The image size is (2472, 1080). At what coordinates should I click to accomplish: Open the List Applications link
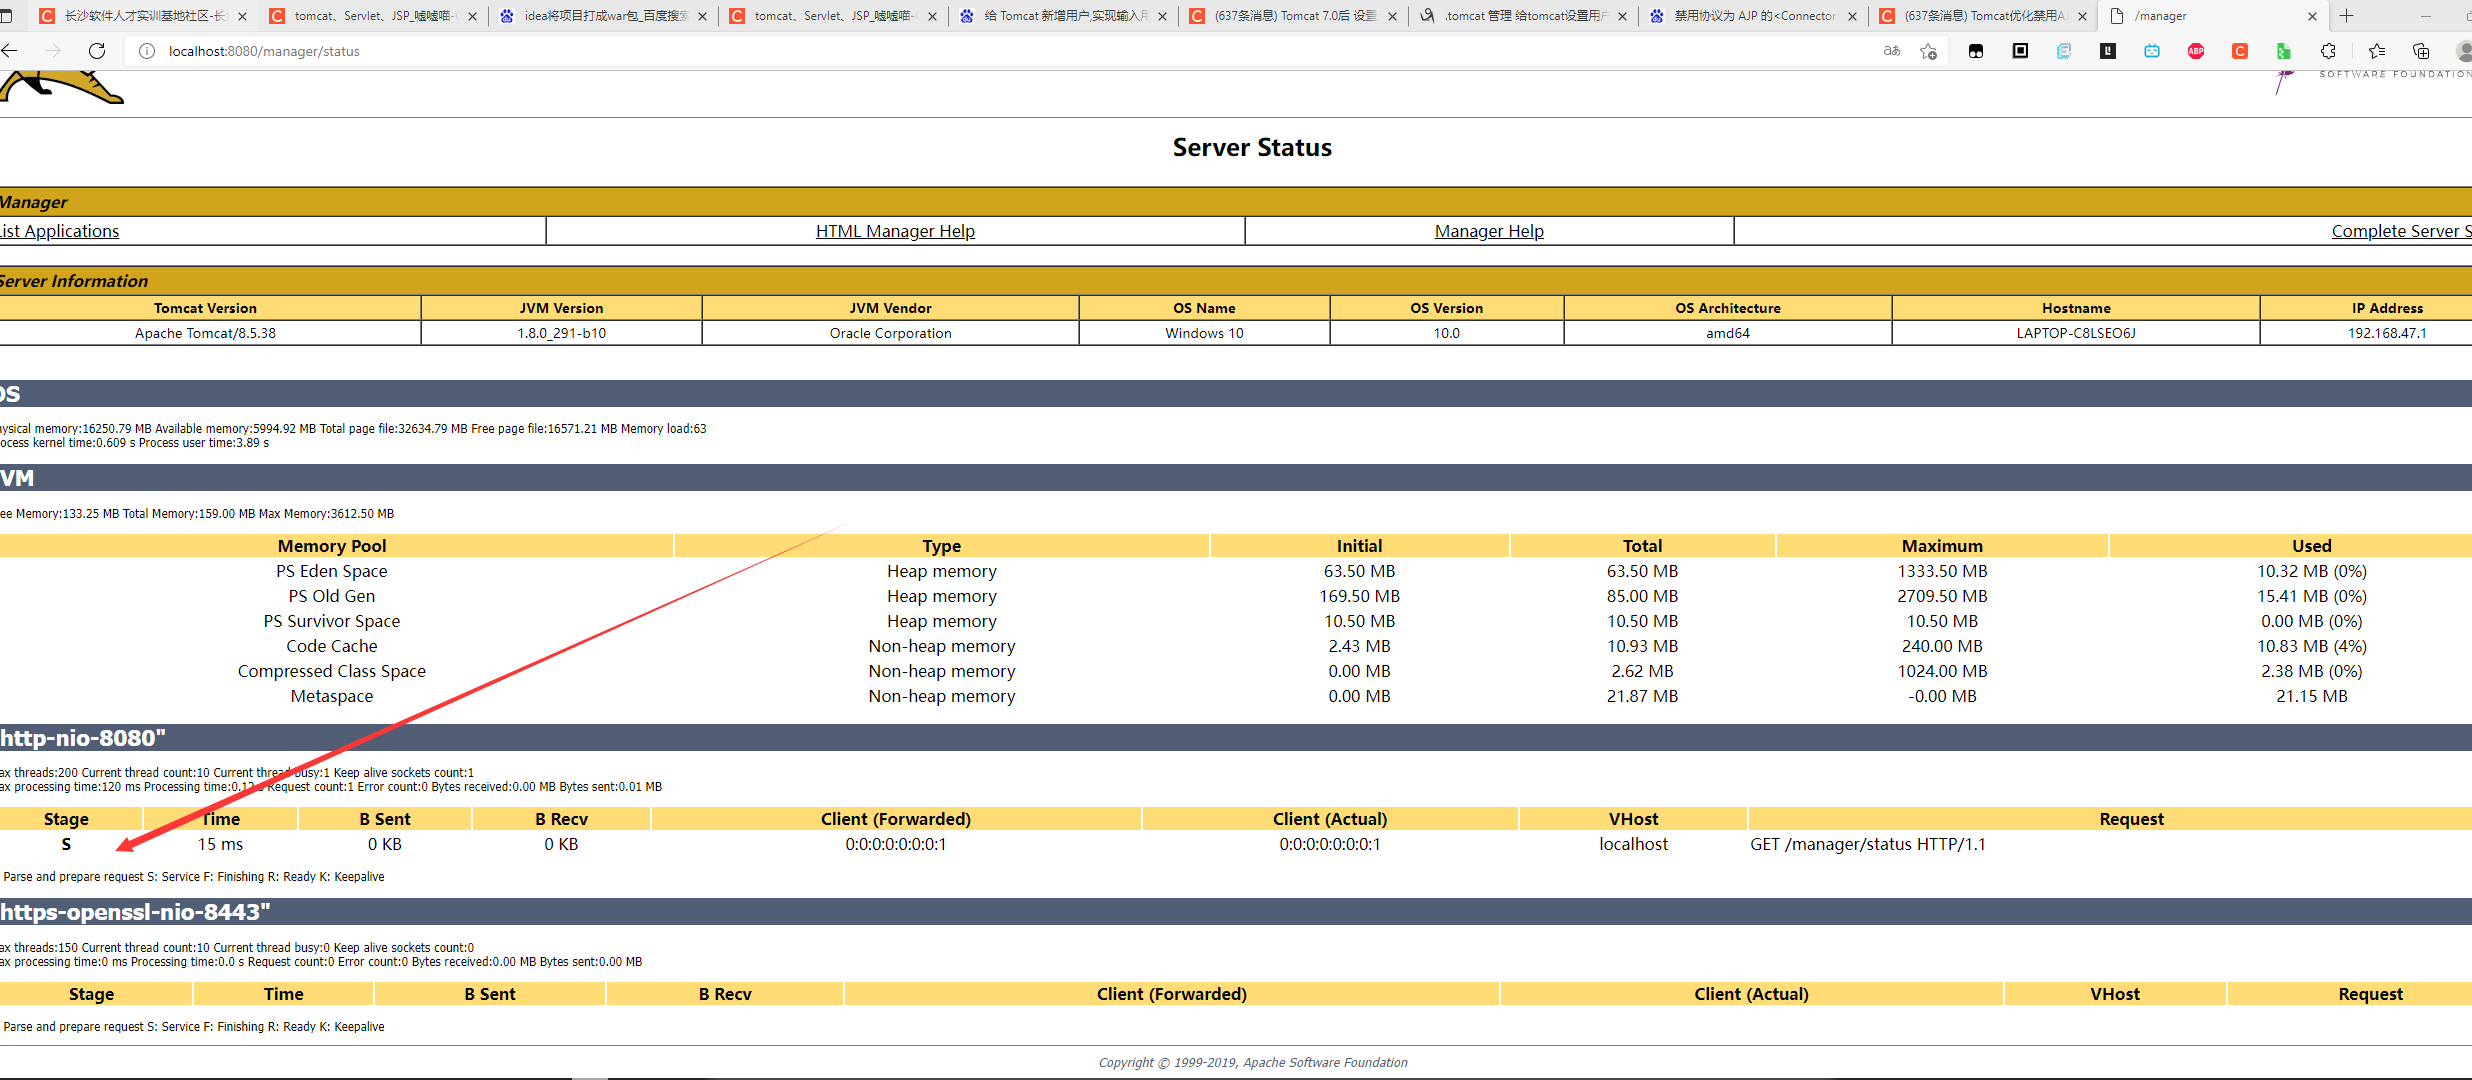[59, 231]
